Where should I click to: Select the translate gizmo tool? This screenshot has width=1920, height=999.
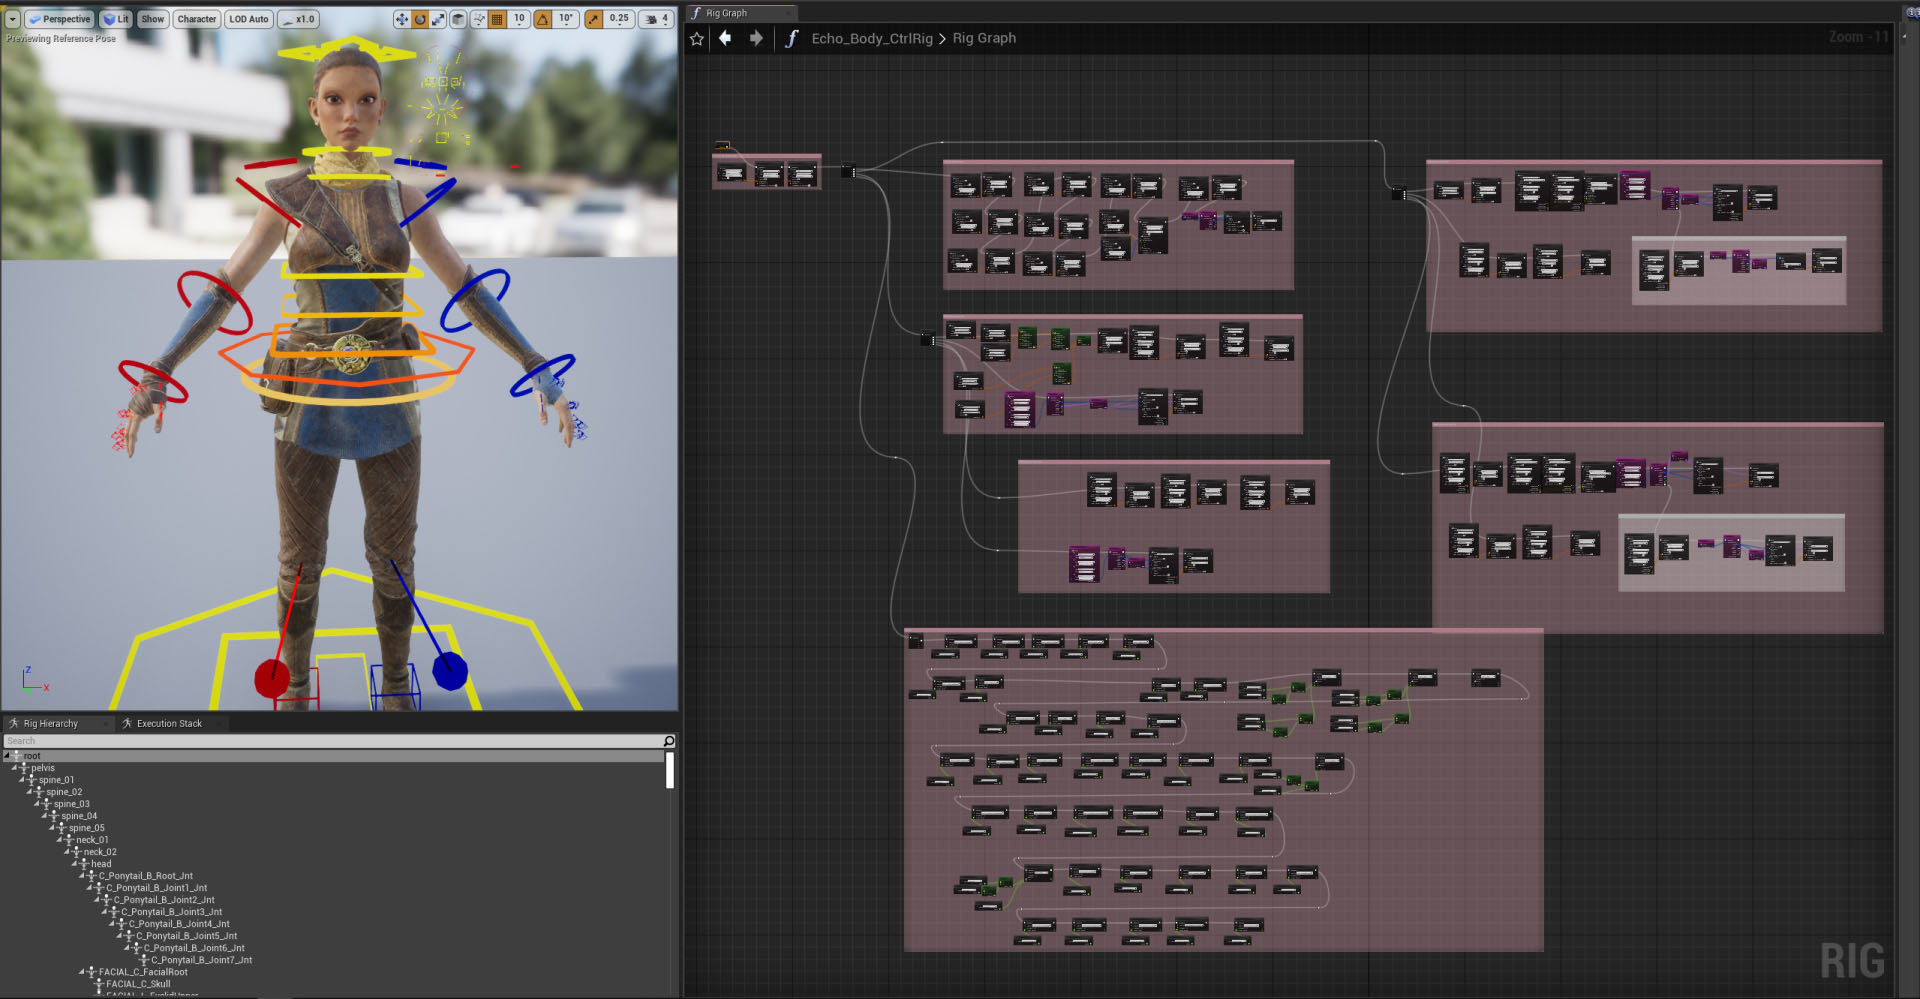401,19
